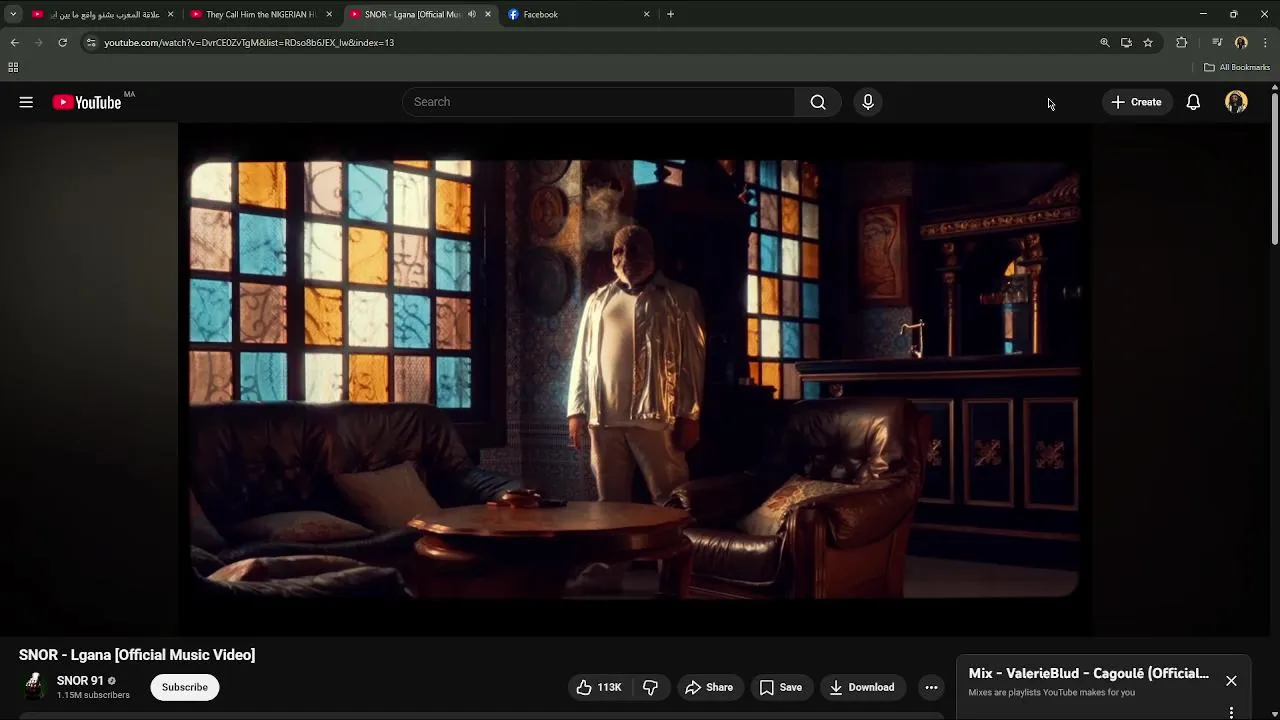This screenshot has width=1280, height=720.
Task: Click the YouTube search magnifier button
Action: [x=818, y=102]
